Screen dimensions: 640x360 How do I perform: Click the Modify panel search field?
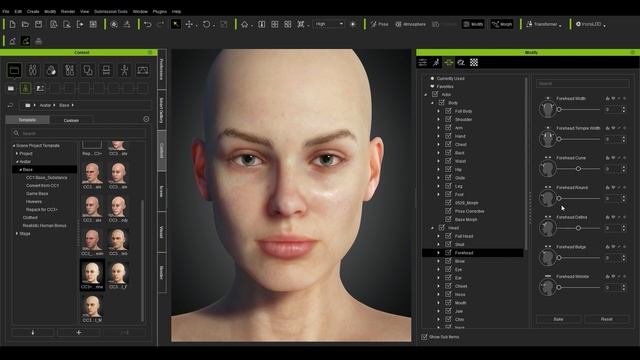click(582, 83)
